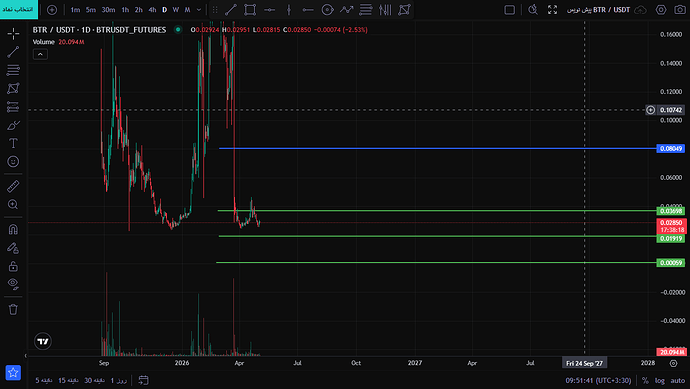Screen dimensions: 690x389
Task: Open the go to date calendar icon
Action: [x=143, y=380]
